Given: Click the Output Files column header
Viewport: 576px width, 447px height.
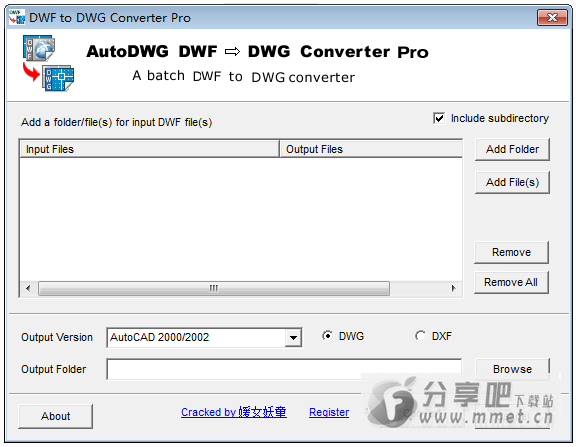Looking at the screenshot, I should point(371,149).
